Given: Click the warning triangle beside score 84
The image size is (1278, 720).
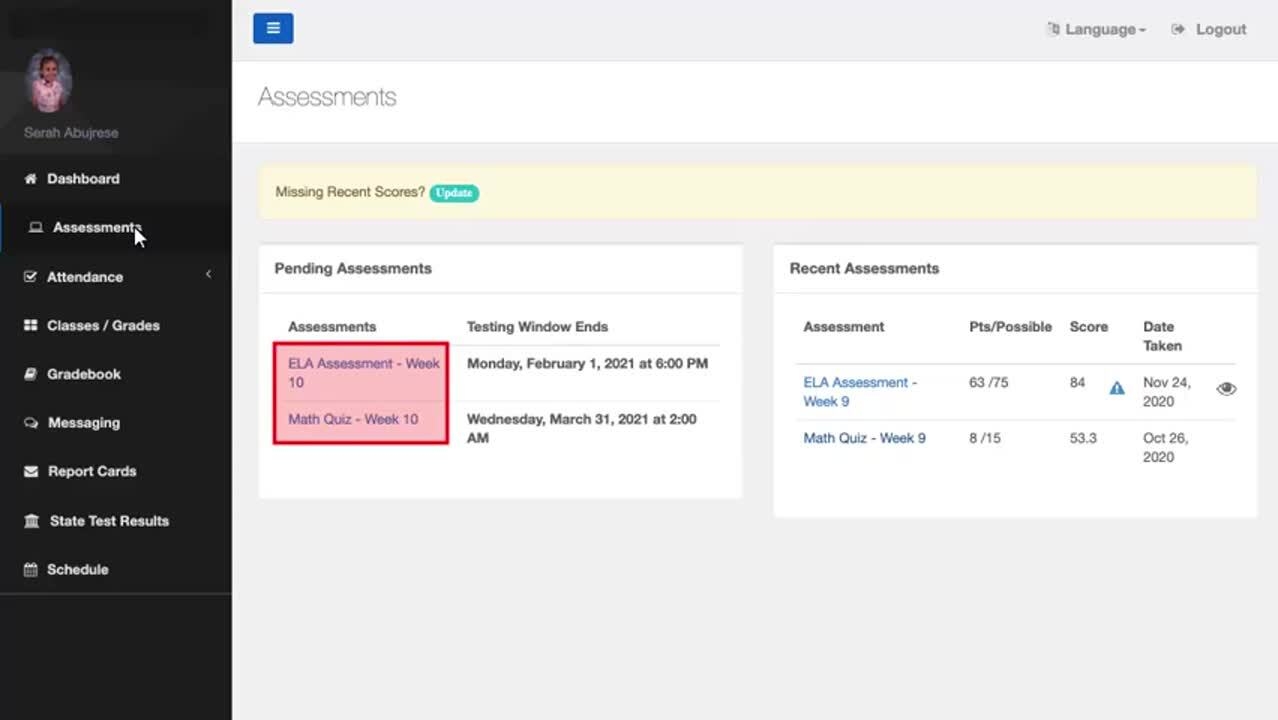Looking at the screenshot, I should point(1117,388).
